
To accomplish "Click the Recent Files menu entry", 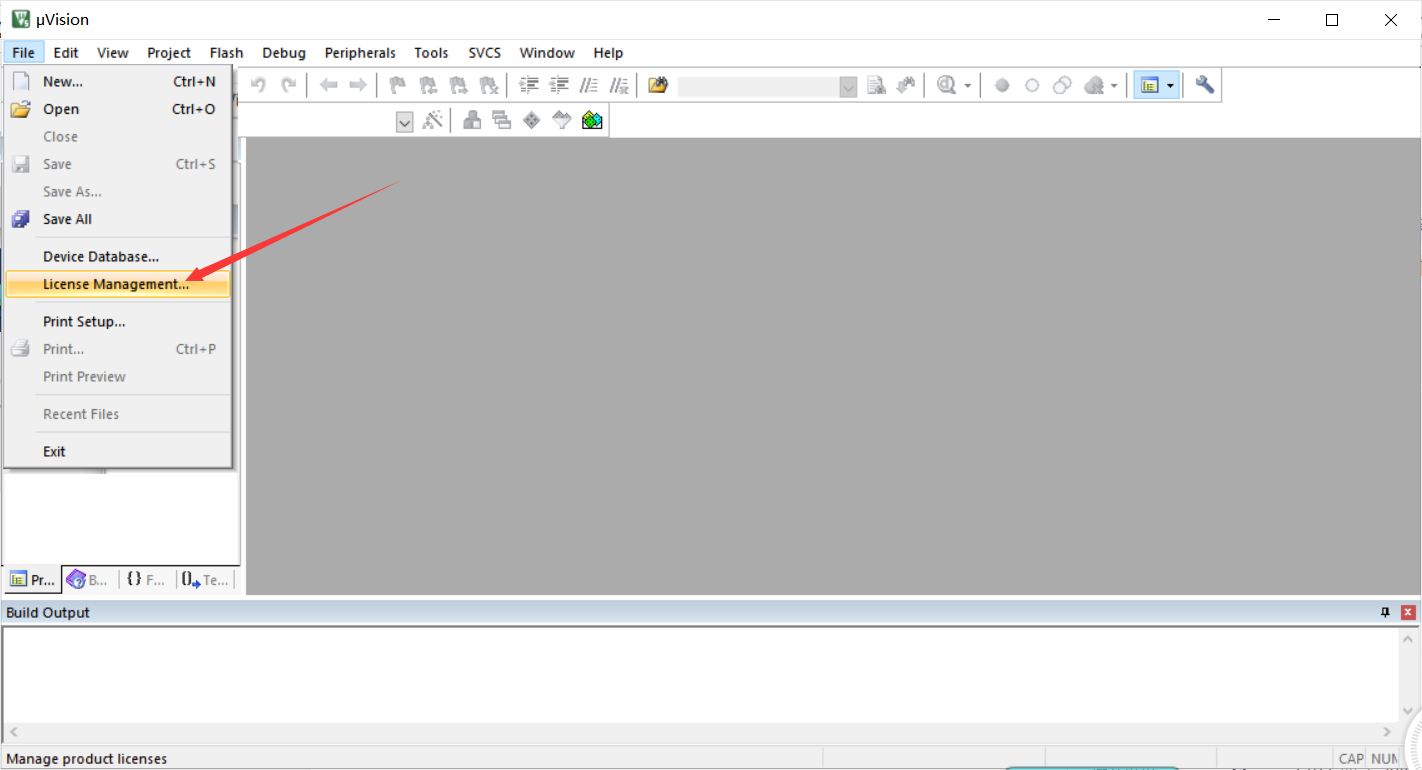I will tap(119, 414).
